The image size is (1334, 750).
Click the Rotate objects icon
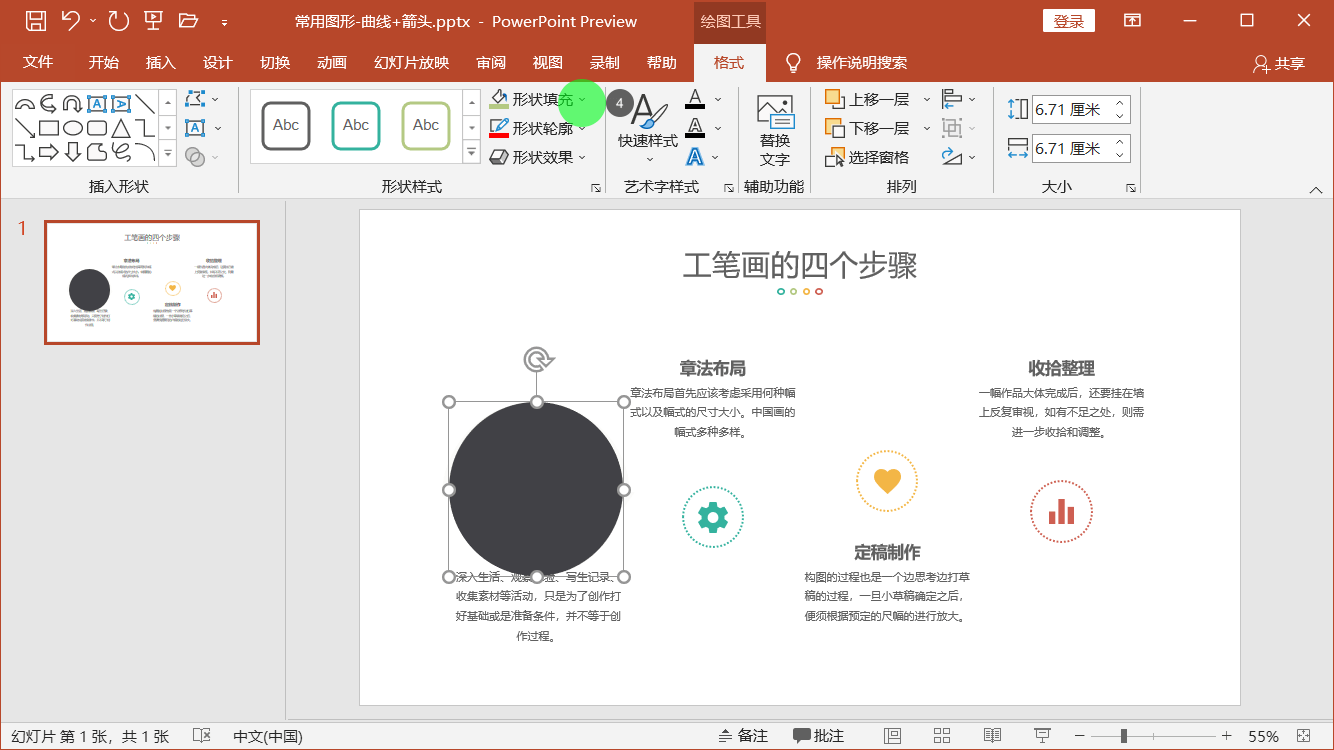[951, 157]
